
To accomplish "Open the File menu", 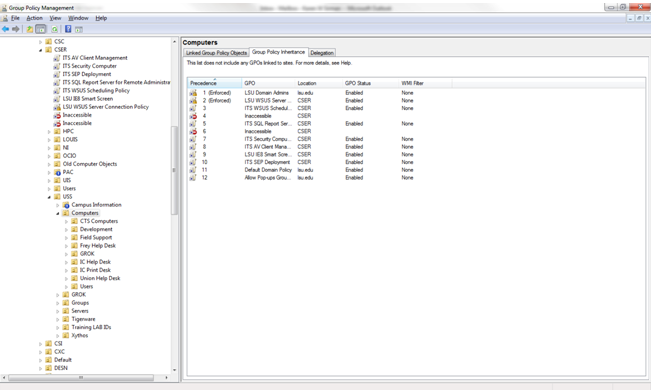I will coord(15,18).
